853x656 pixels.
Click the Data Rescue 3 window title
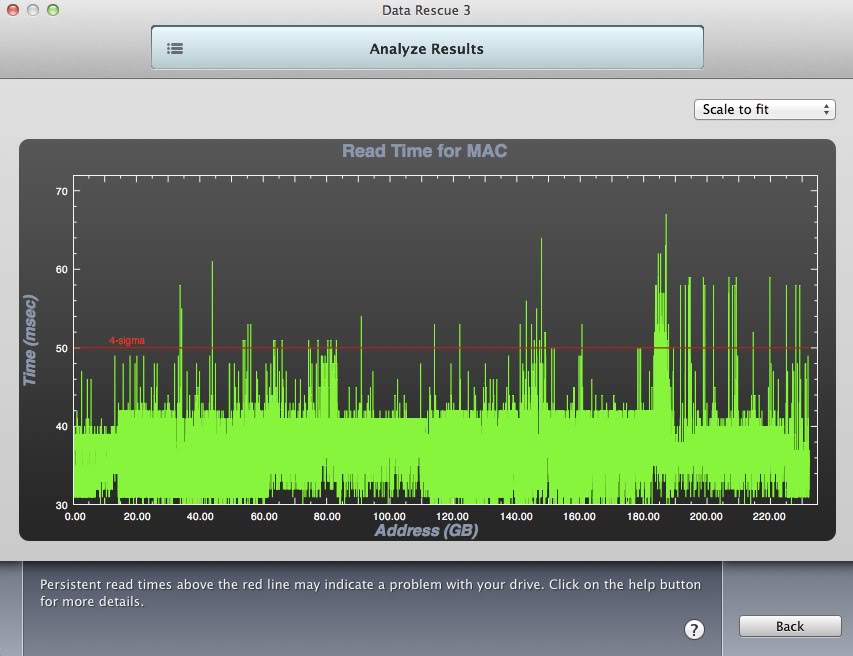[x=426, y=10]
